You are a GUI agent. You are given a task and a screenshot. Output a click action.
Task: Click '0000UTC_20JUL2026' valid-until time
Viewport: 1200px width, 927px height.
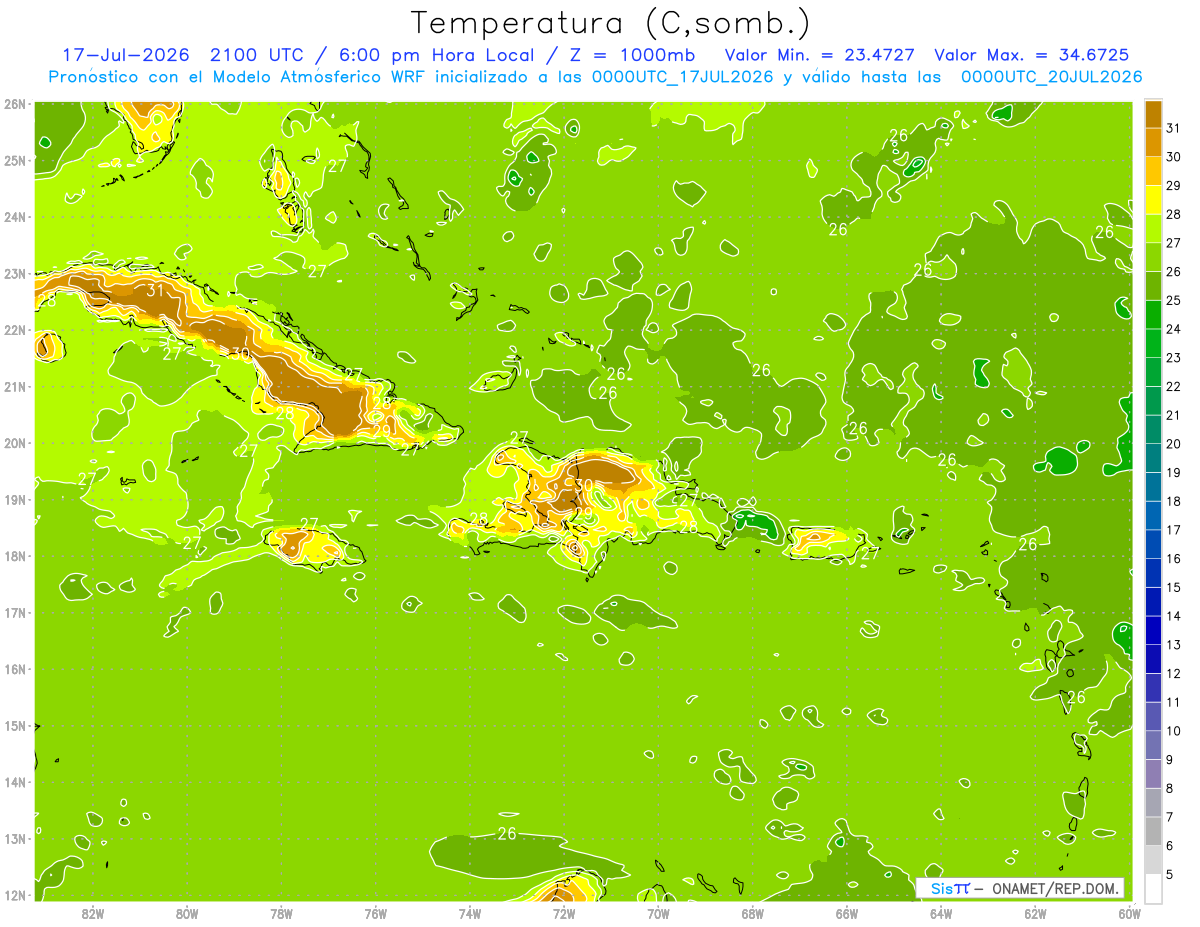pos(1051,77)
